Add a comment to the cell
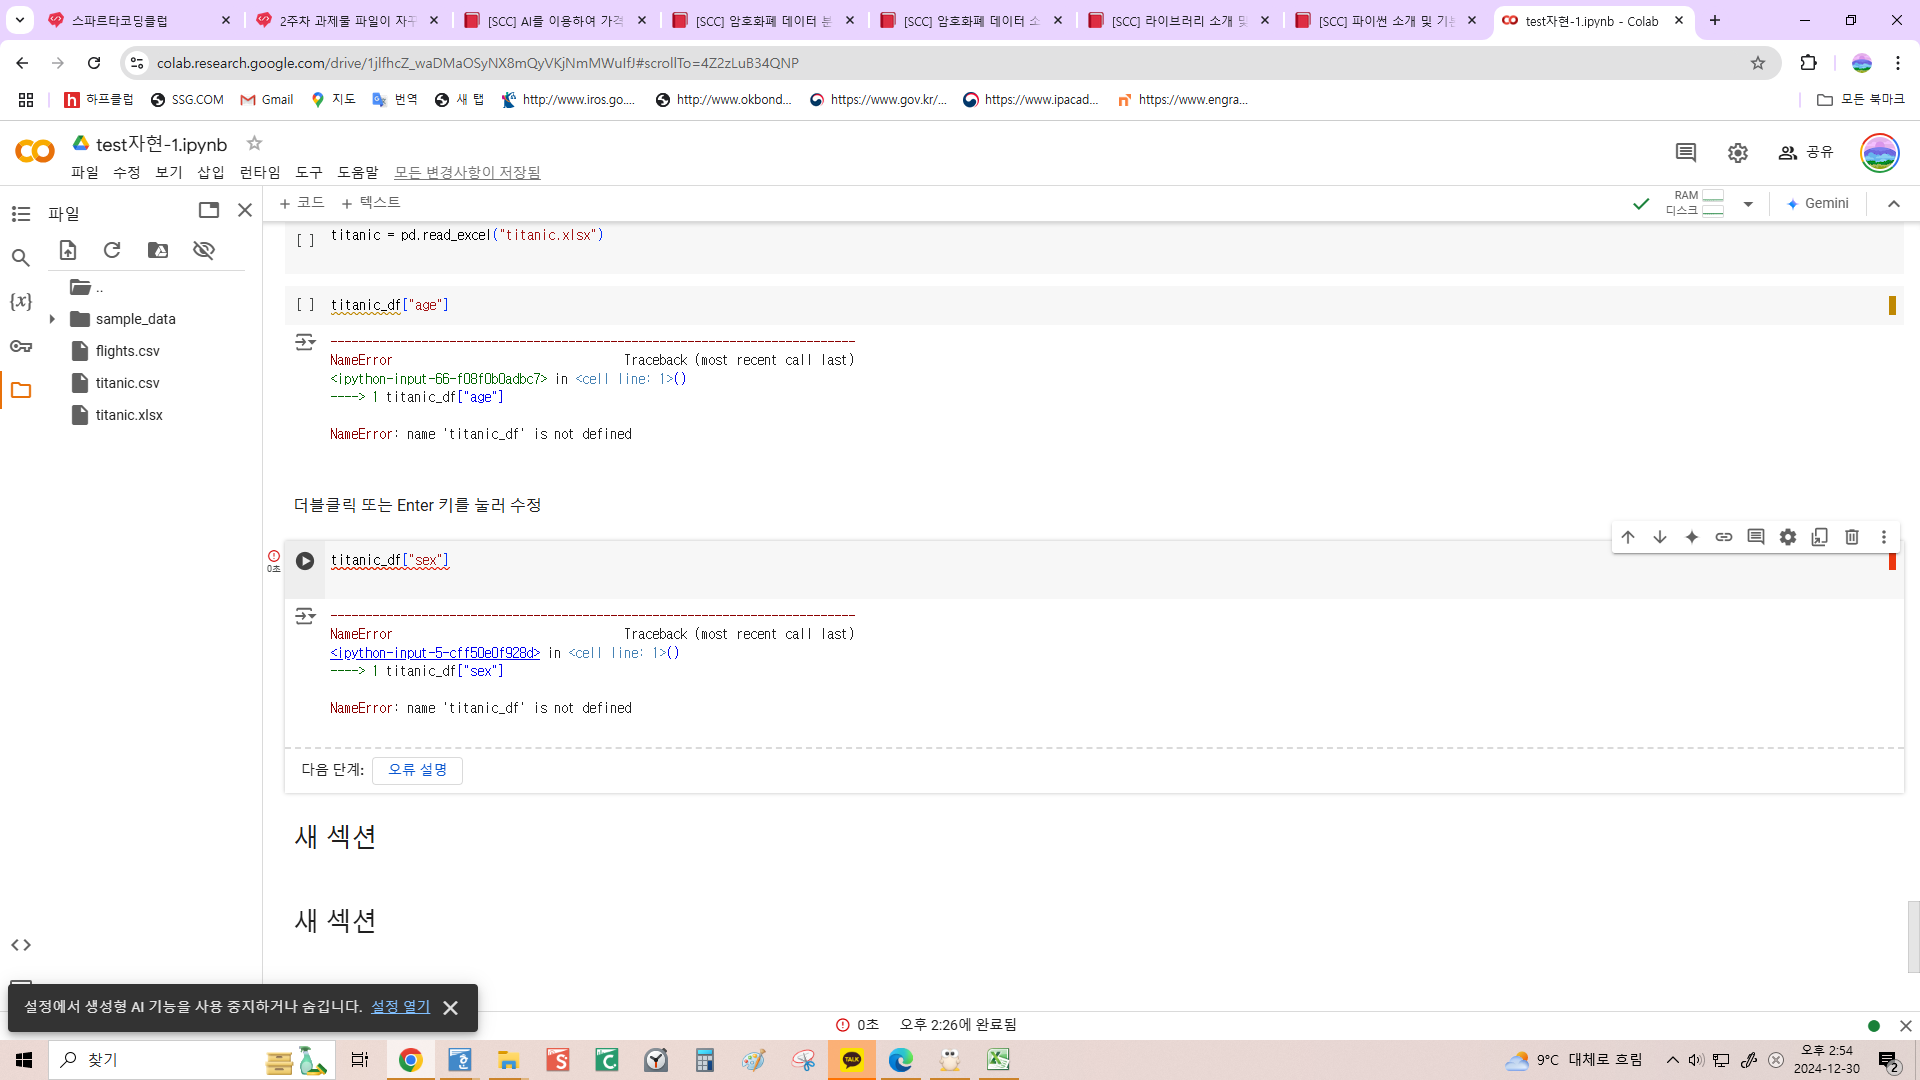Image resolution: width=1920 pixels, height=1080 pixels. [x=1756, y=537]
